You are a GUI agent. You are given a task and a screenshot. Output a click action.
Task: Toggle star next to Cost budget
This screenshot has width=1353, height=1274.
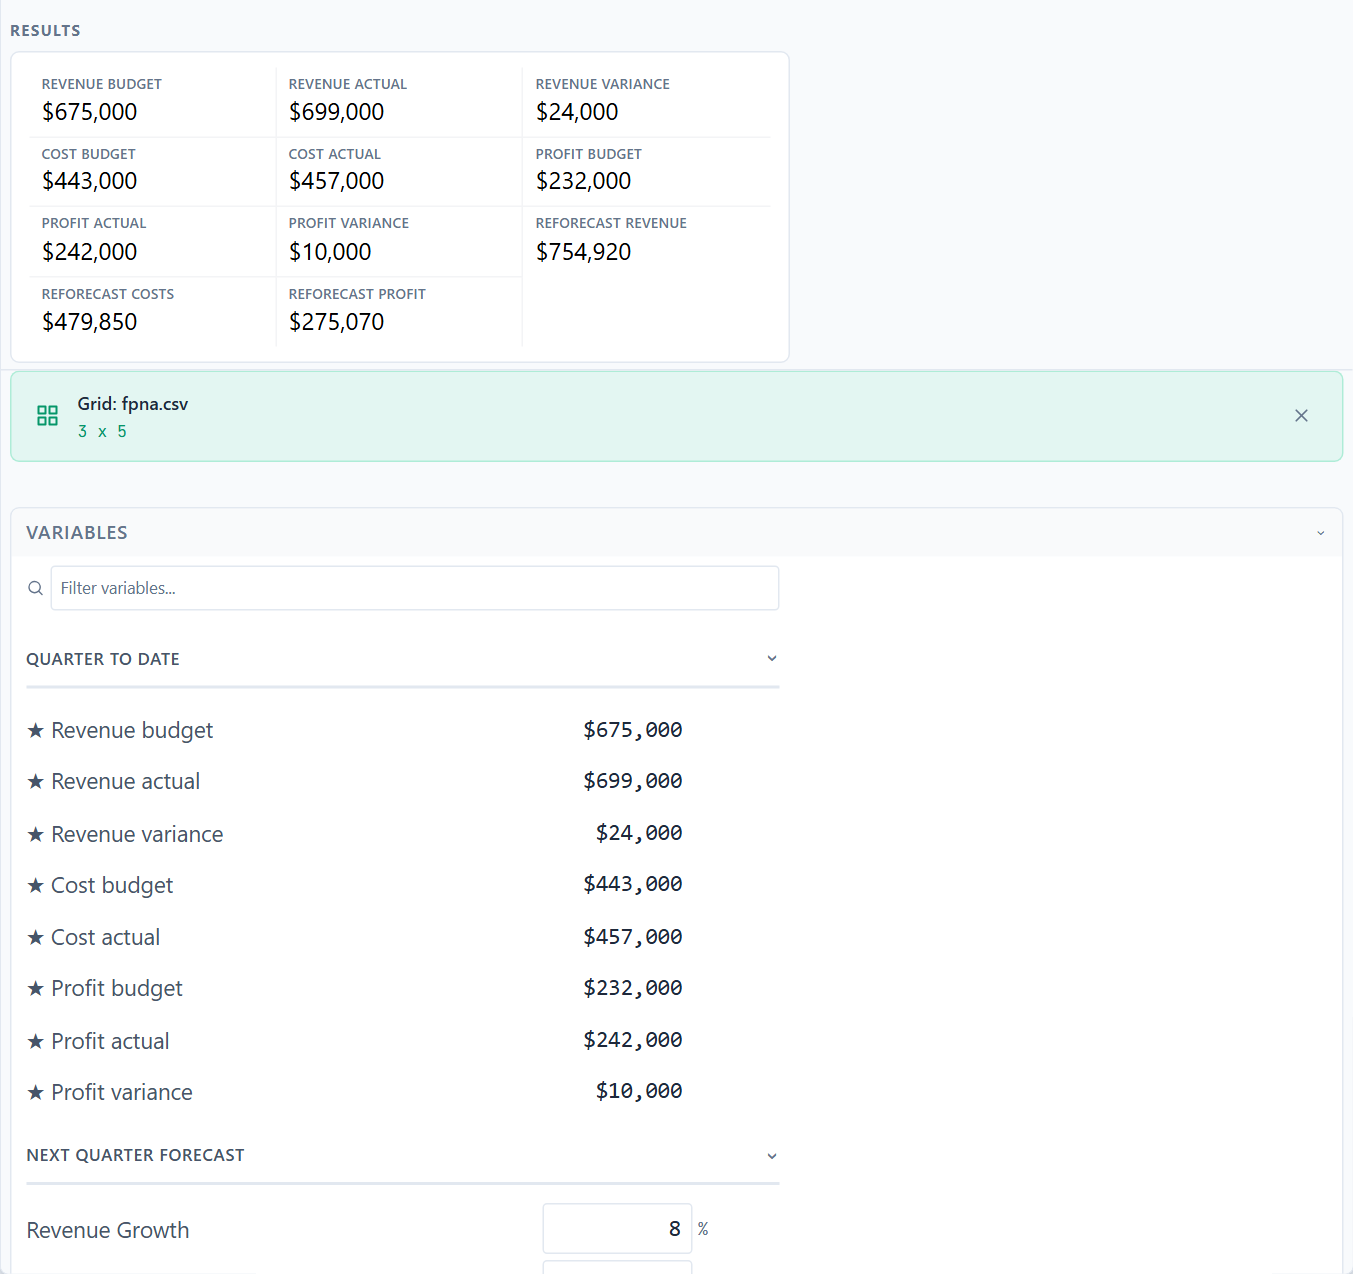pos(36,885)
